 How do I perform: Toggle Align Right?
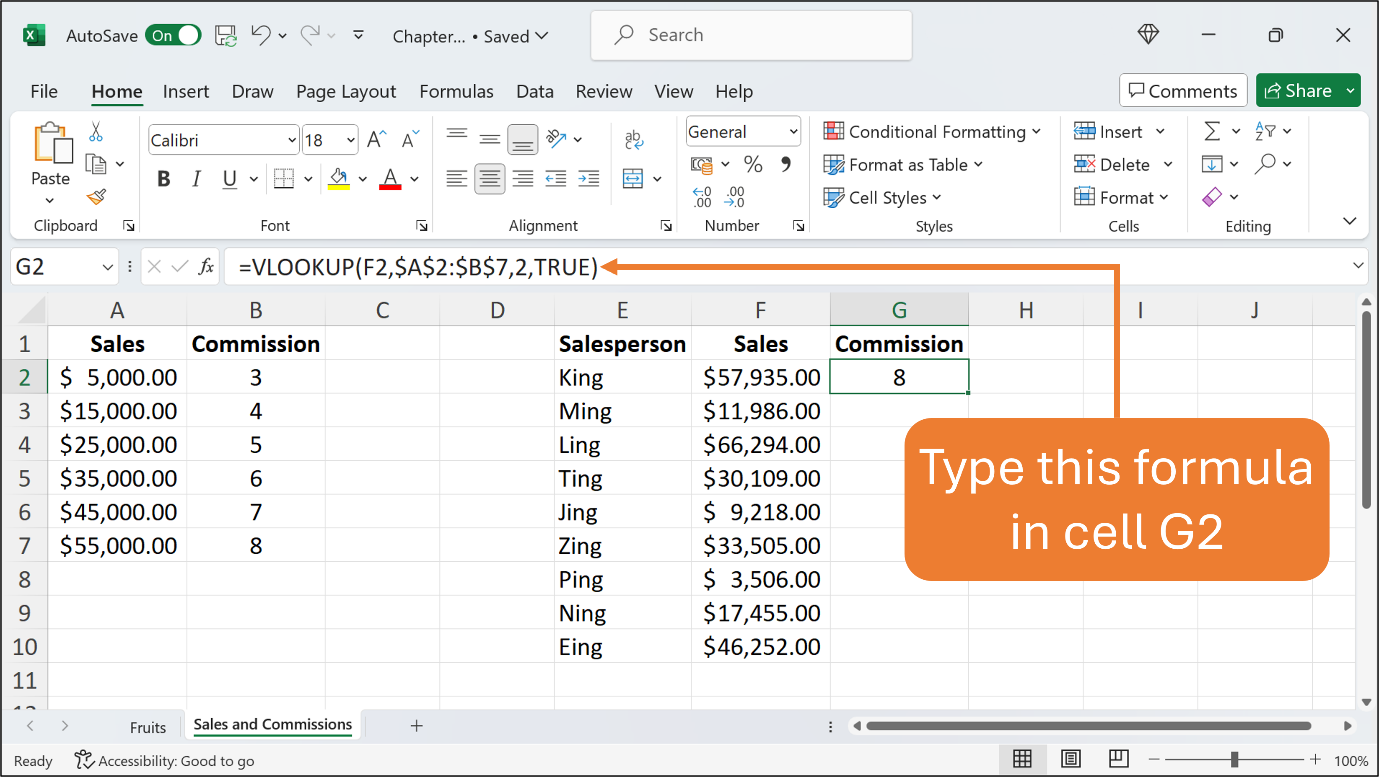pos(522,179)
